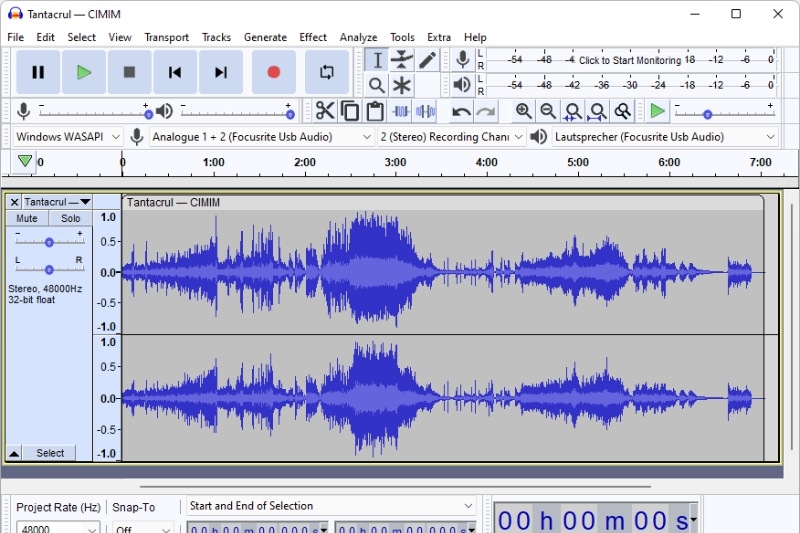Skip to start of the project
The image size is (800, 533).
[x=174, y=72]
